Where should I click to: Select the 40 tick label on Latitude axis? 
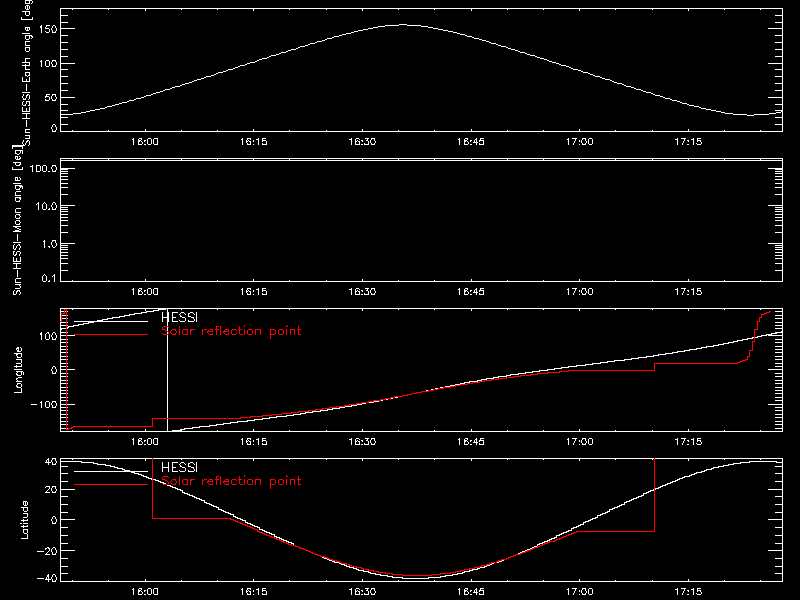point(51,462)
